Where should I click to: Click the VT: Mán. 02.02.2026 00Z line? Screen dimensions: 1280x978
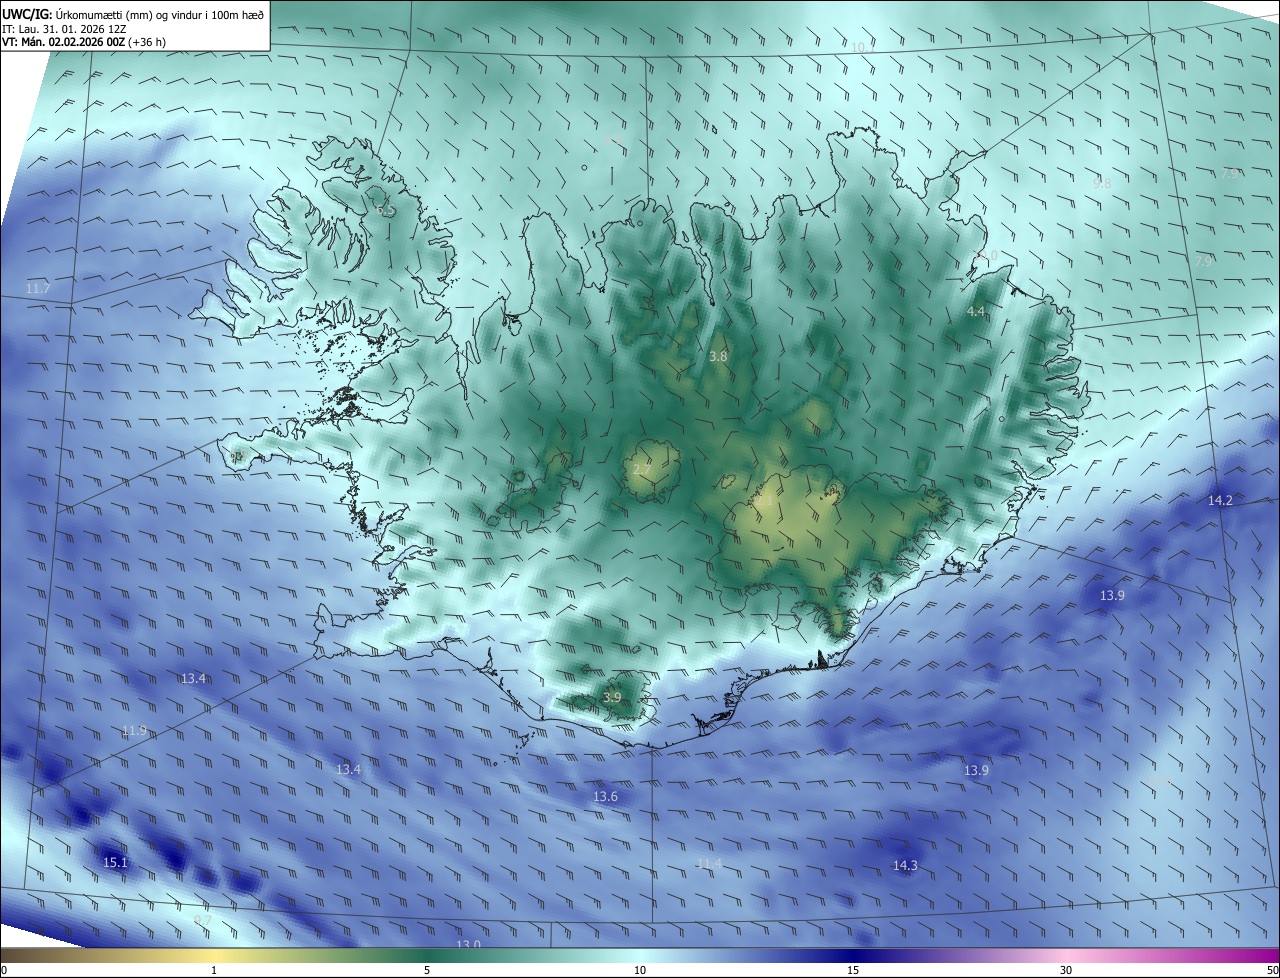click(84, 42)
